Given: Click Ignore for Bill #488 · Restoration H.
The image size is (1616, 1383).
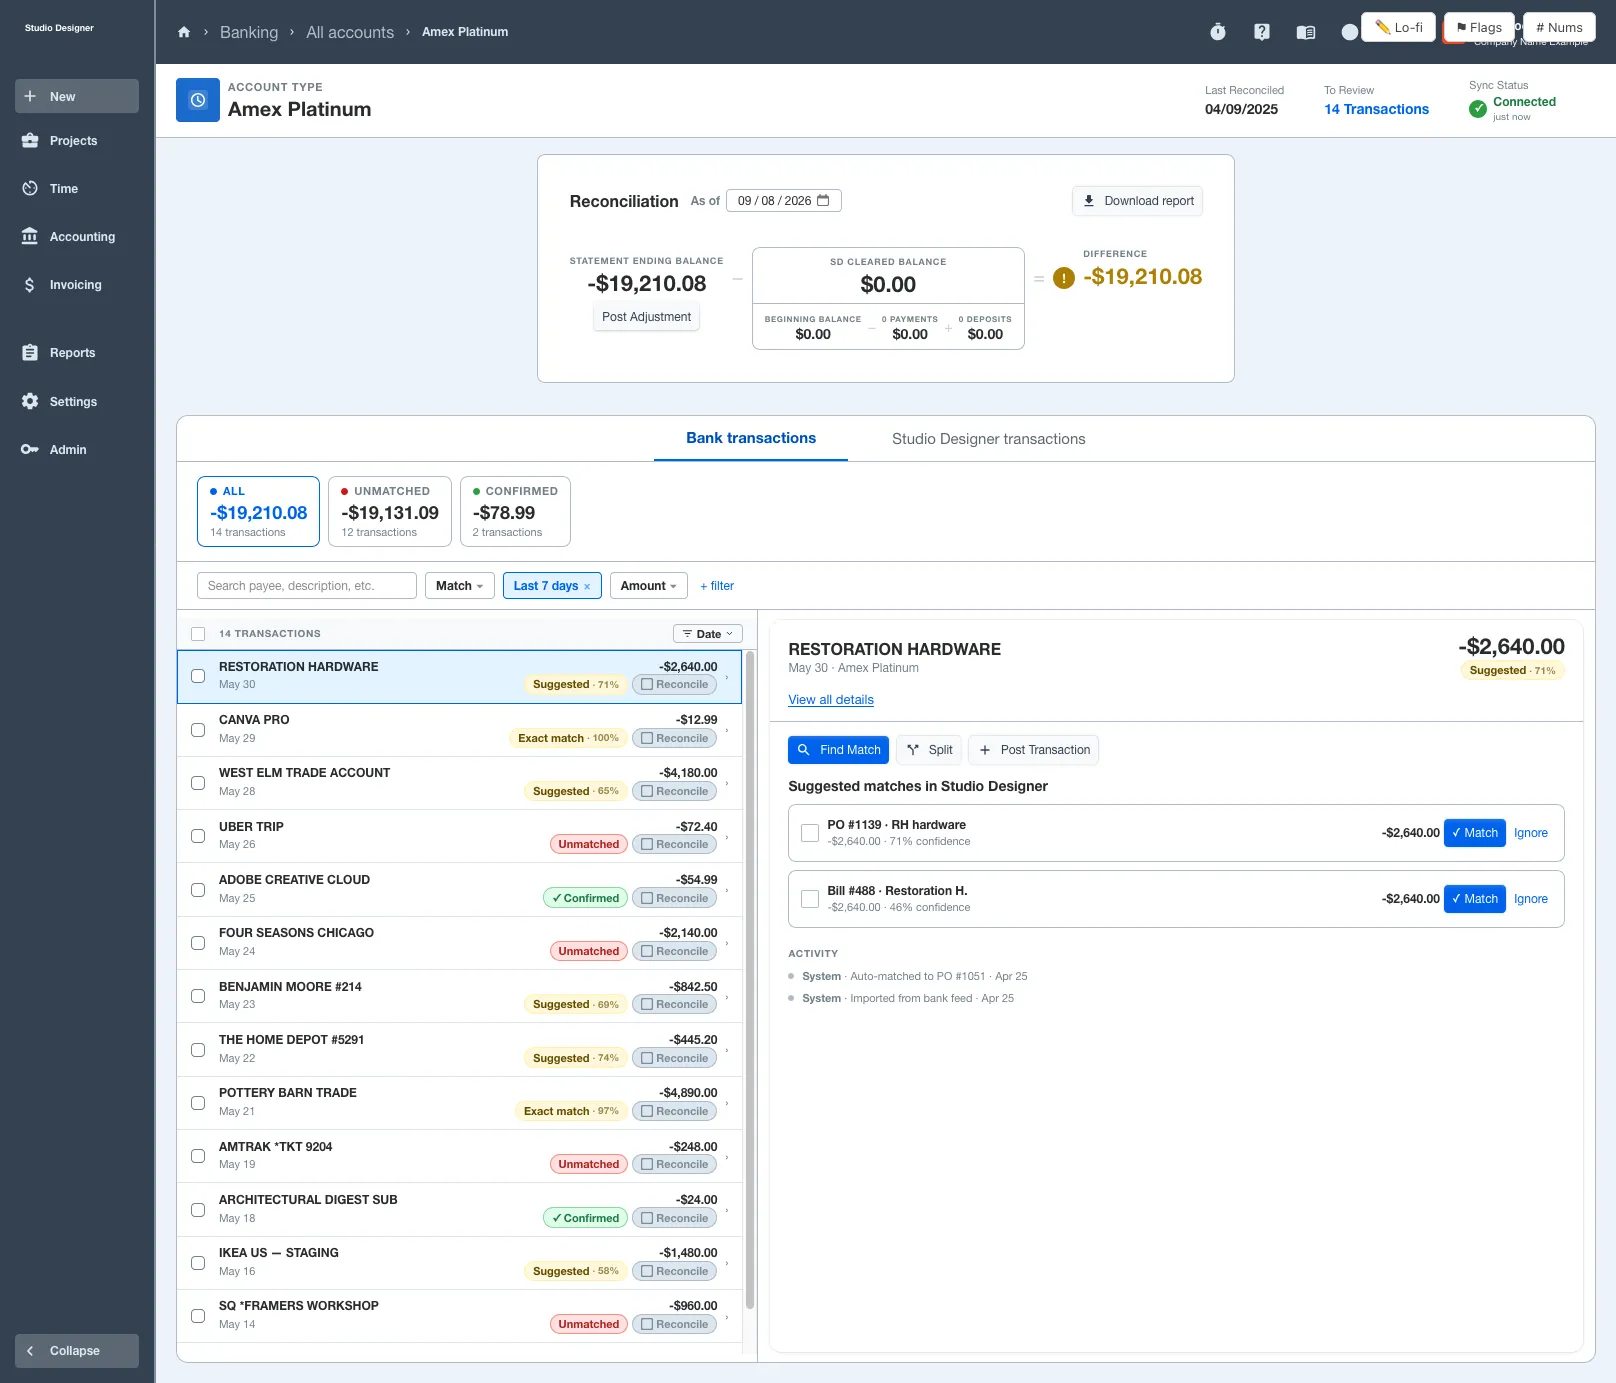Looking at the screenshot, I should pos(1530,899).
